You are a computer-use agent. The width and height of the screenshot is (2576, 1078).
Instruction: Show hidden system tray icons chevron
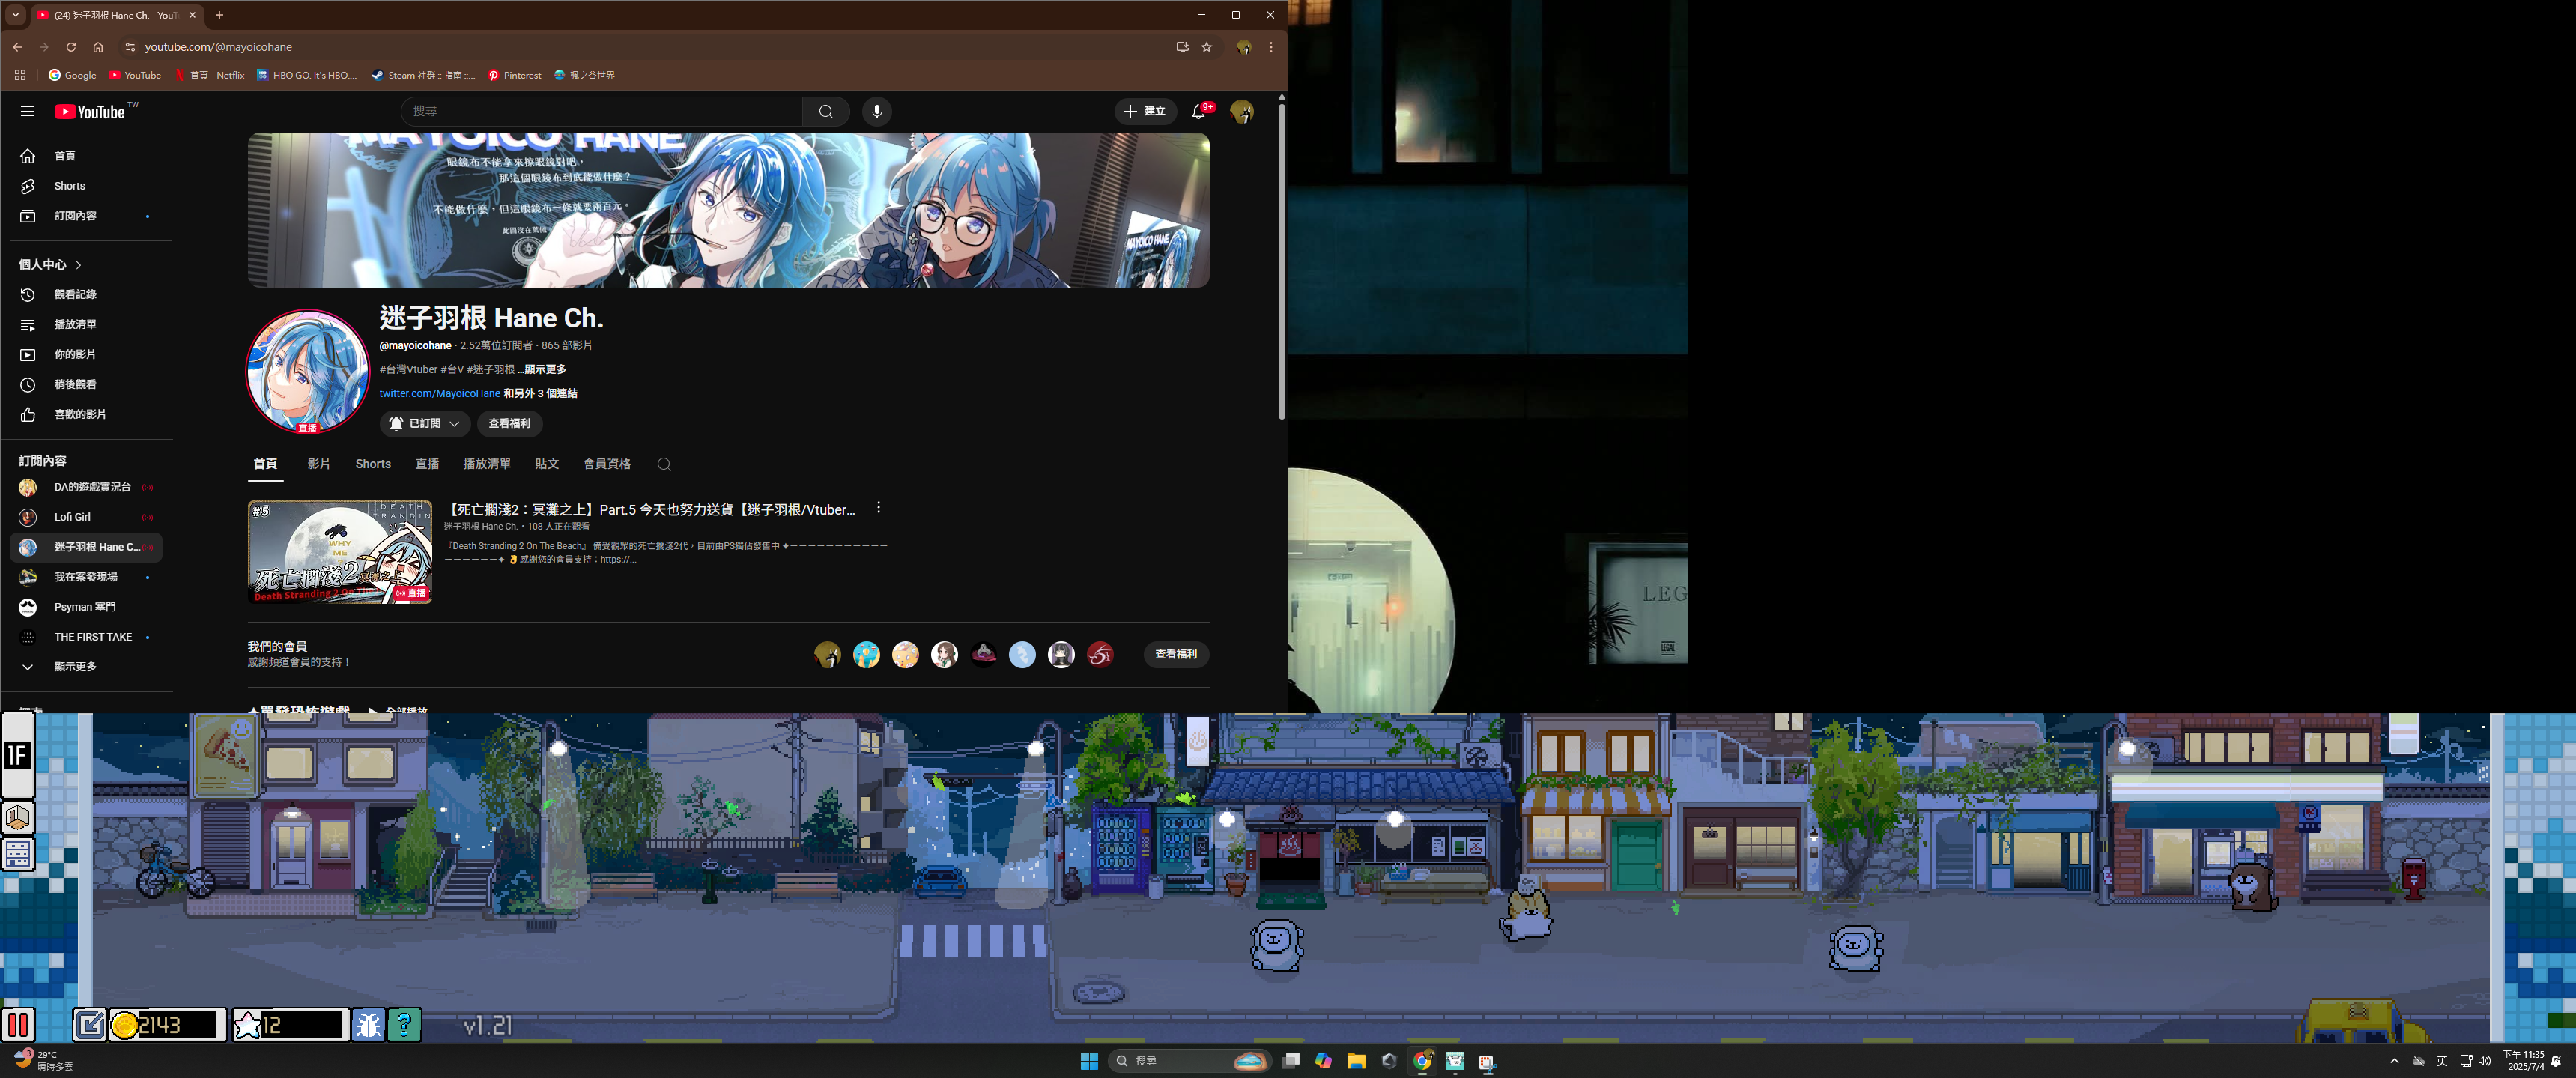2394,1061
